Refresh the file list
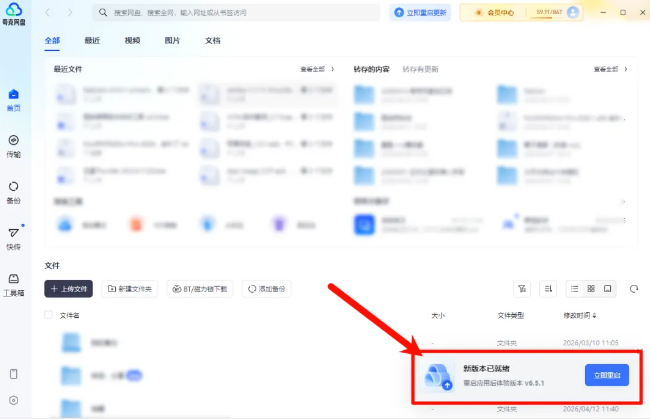 click(634, 289)
